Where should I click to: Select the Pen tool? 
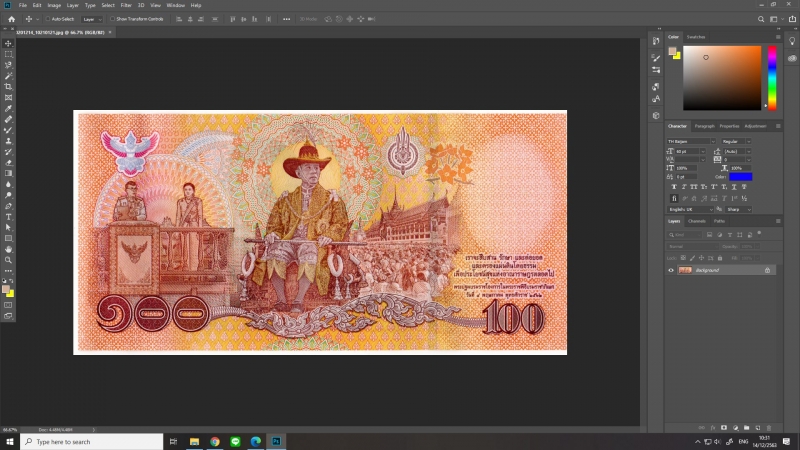coord(8,206)
